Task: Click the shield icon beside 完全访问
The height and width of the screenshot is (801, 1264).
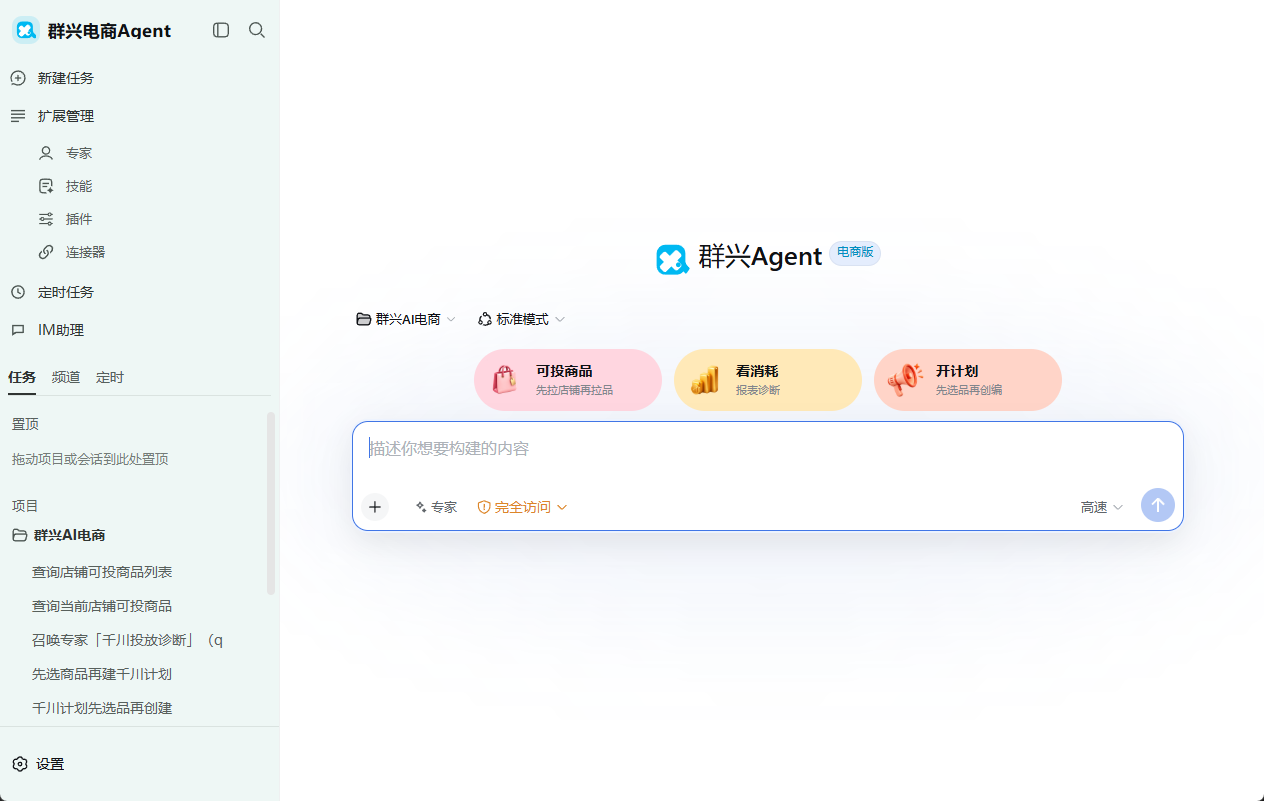Action: (x=484, y=507)
